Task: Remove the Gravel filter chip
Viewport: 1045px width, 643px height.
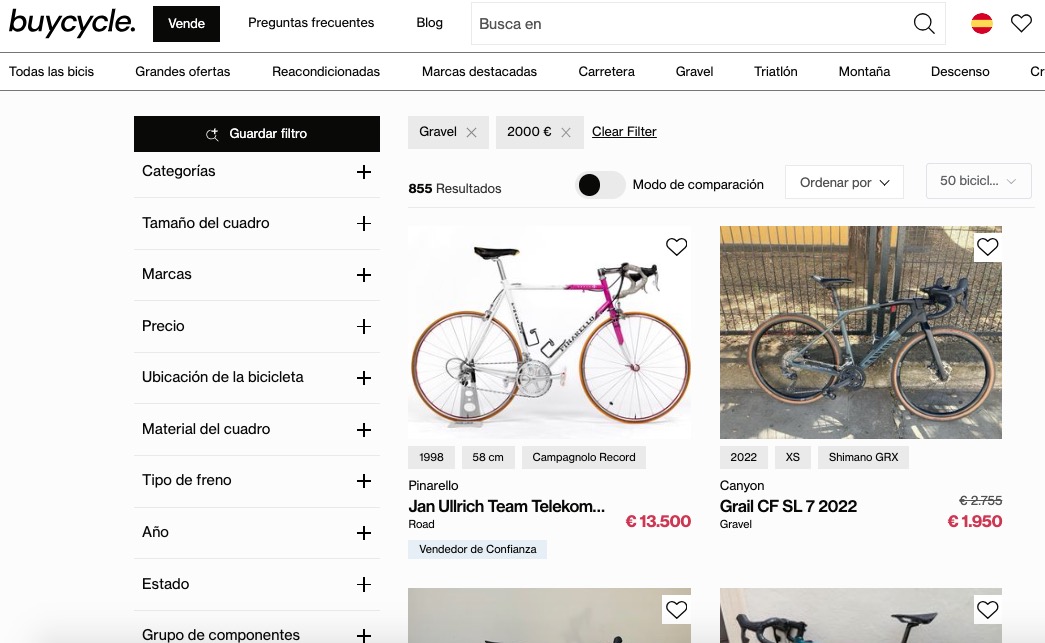Action: pos(471,132)
